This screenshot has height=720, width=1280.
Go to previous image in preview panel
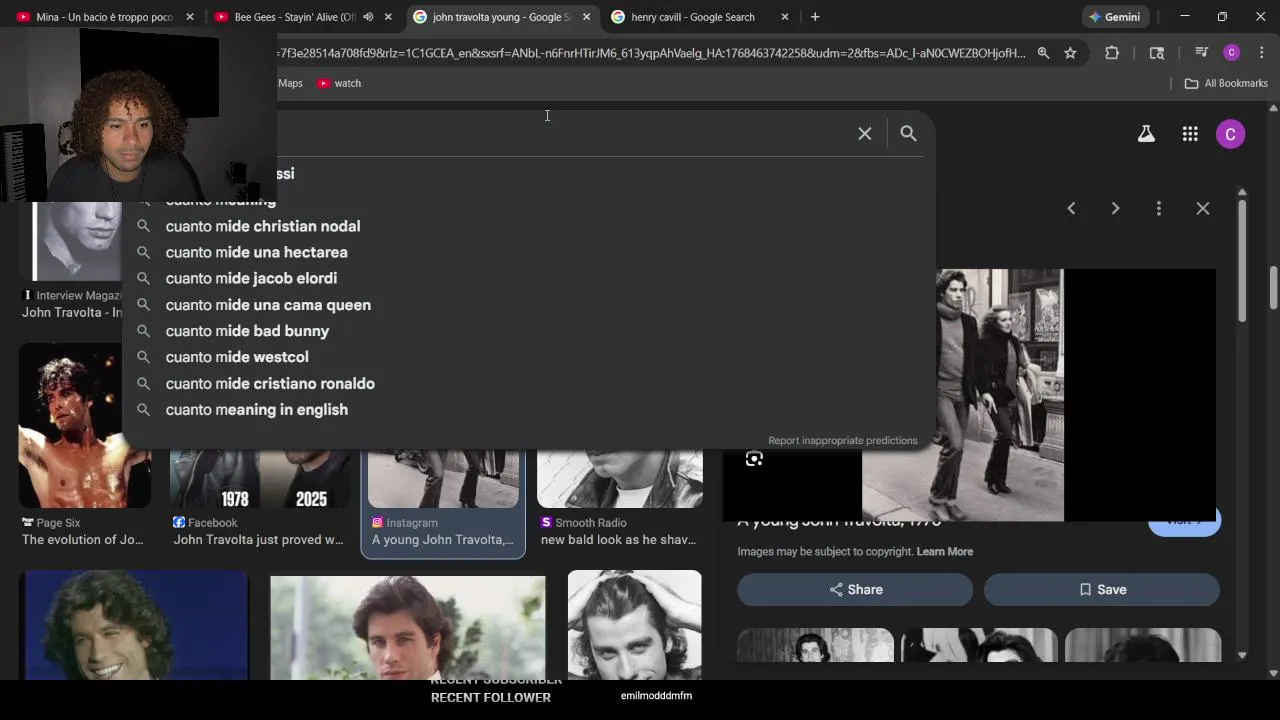1071,208
